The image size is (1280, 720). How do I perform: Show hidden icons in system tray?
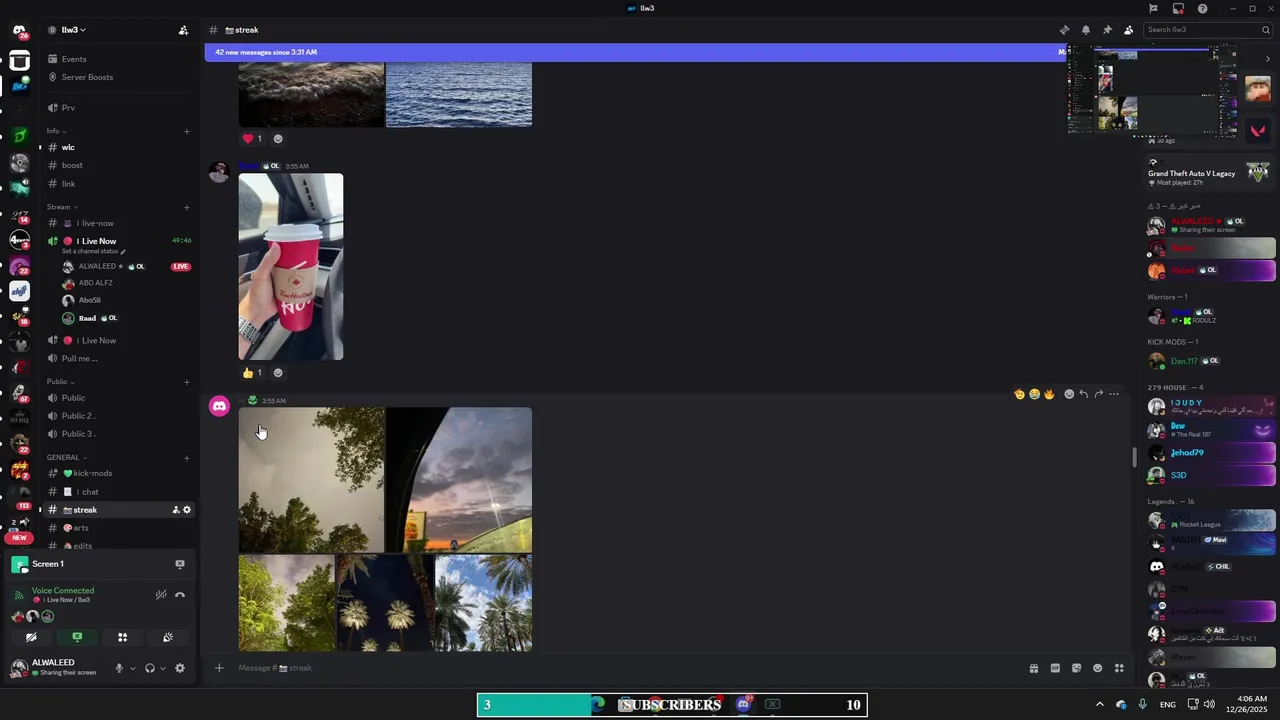point(1100,705)
